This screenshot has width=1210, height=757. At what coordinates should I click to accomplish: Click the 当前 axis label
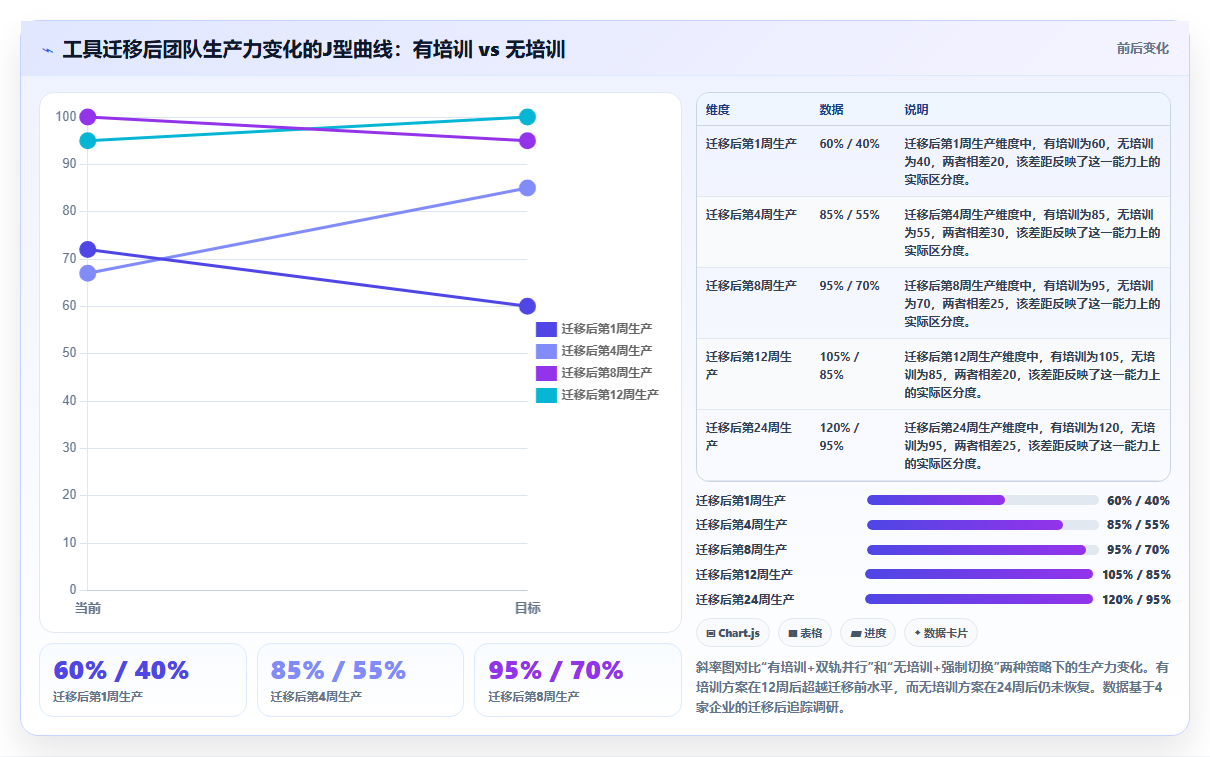(87, 608)
